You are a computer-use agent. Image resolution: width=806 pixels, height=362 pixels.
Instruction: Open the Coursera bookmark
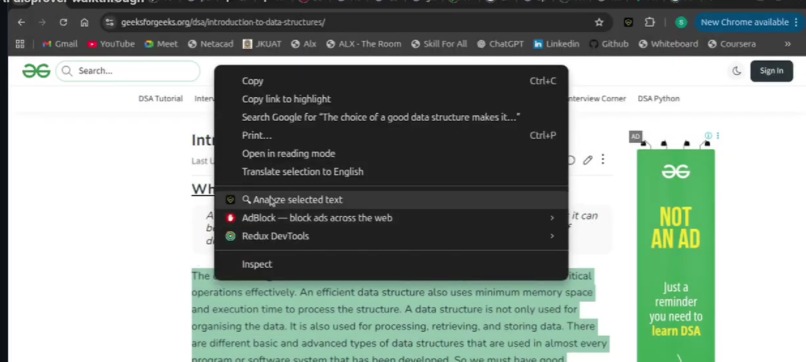pos(732,44)
